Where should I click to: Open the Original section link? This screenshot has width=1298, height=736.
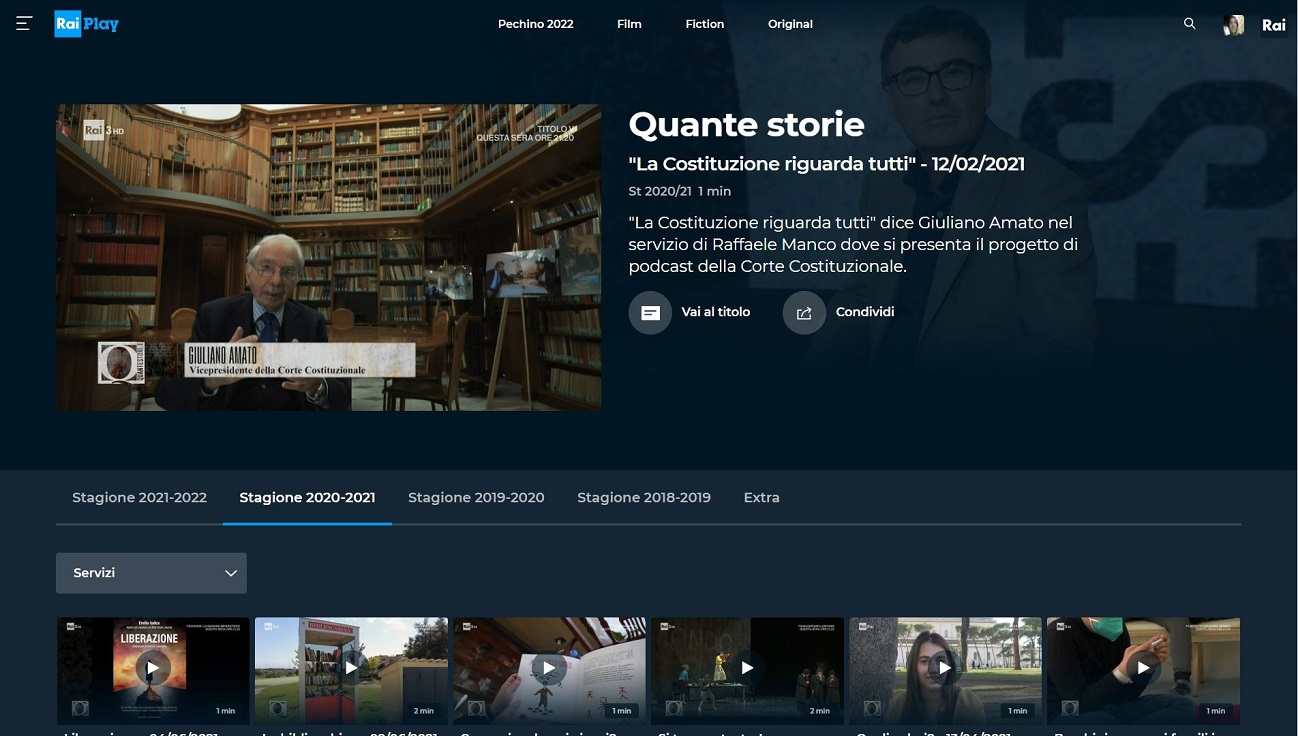(790, 24)
